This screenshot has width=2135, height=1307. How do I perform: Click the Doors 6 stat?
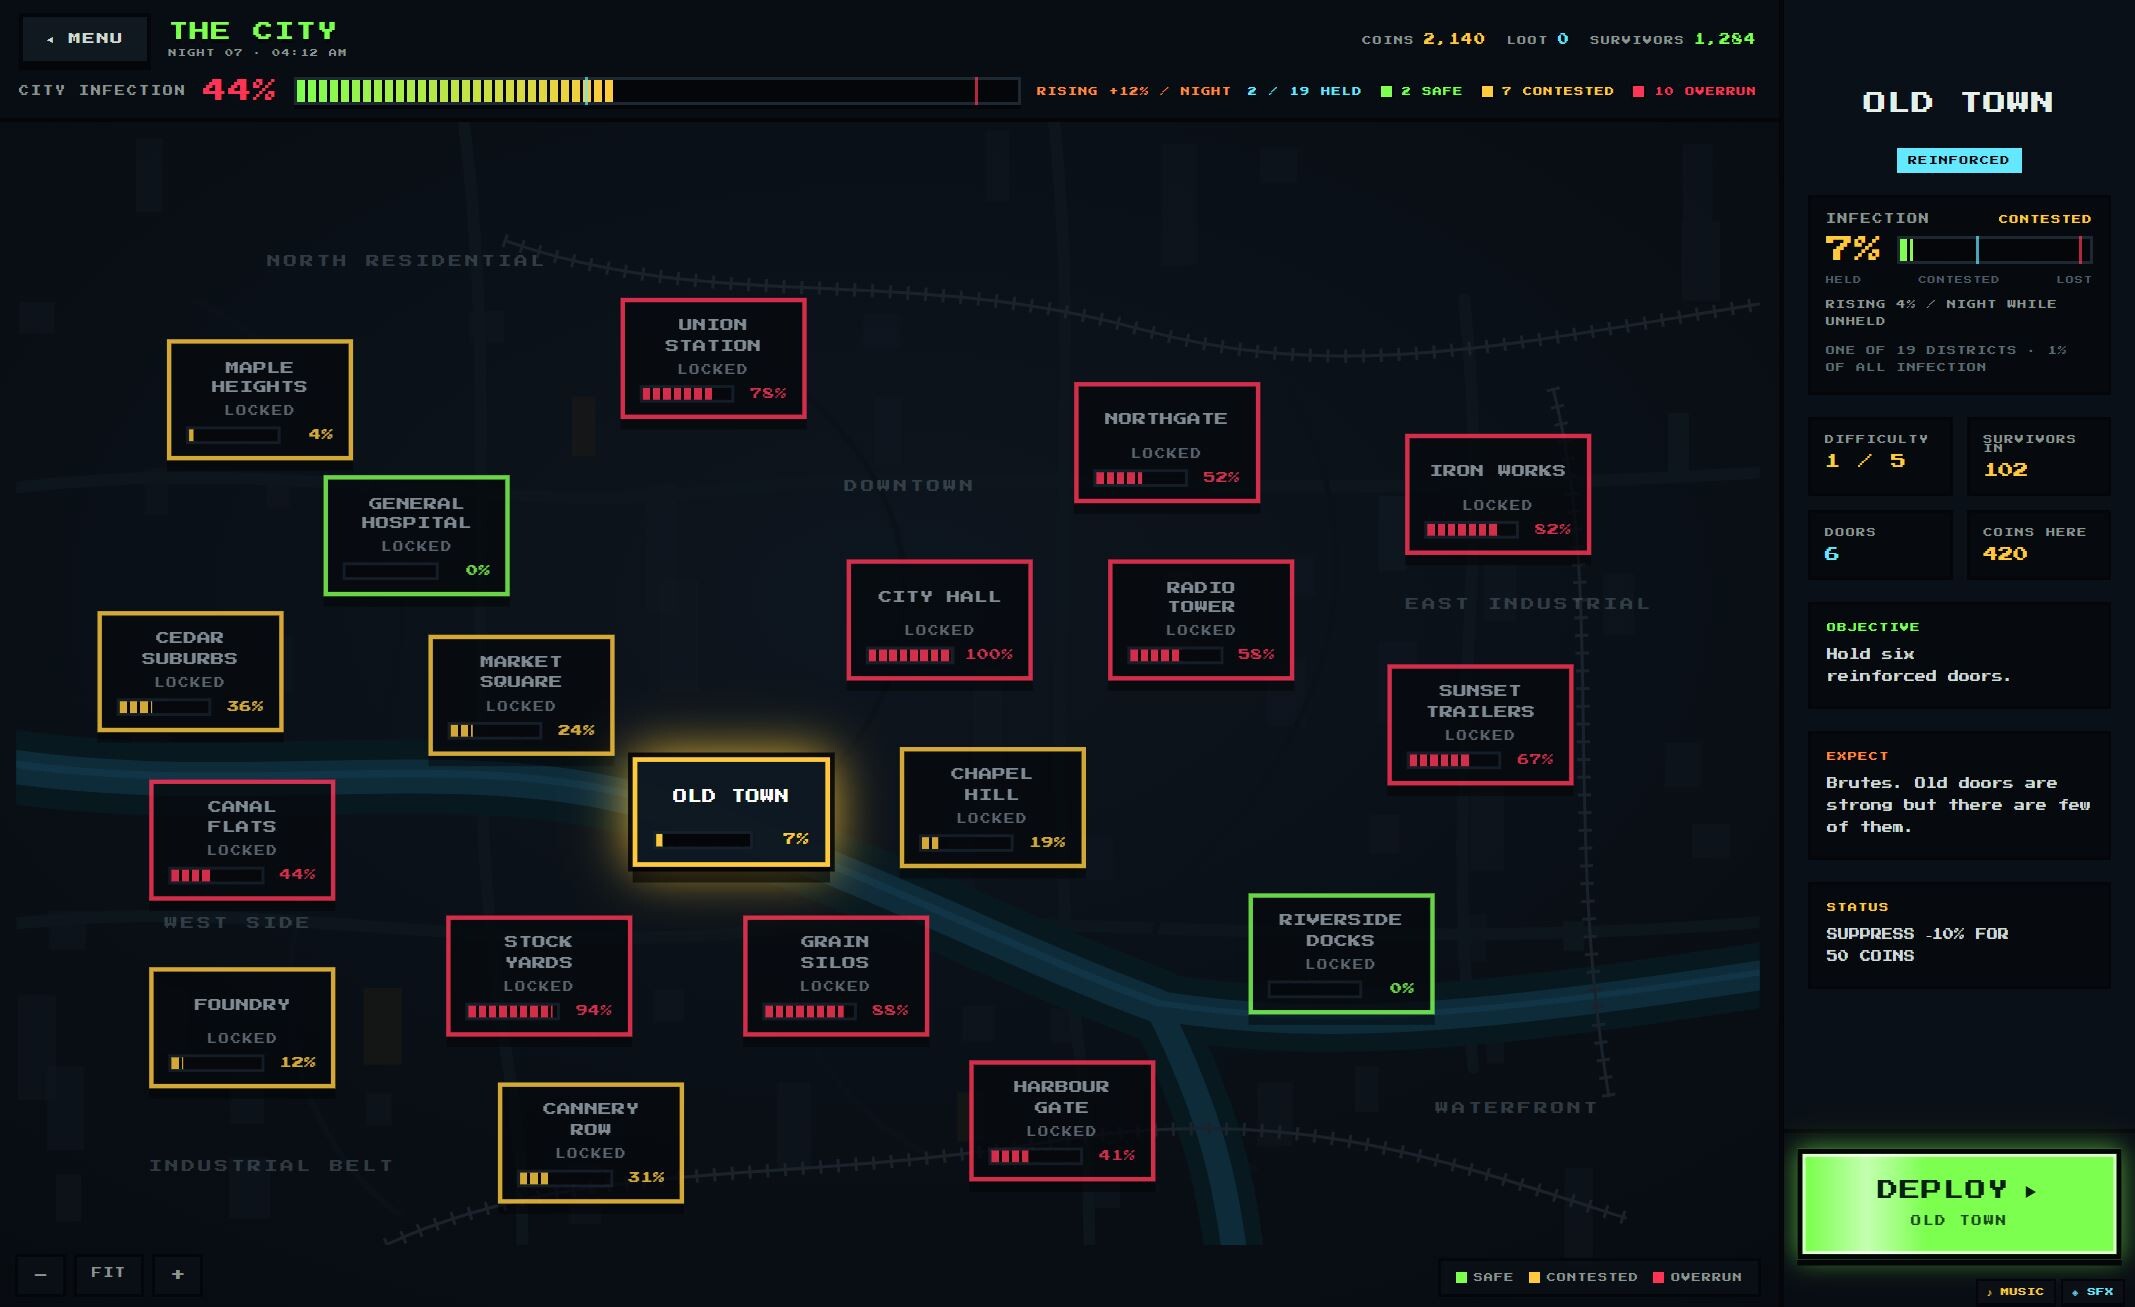[1879, 544]
